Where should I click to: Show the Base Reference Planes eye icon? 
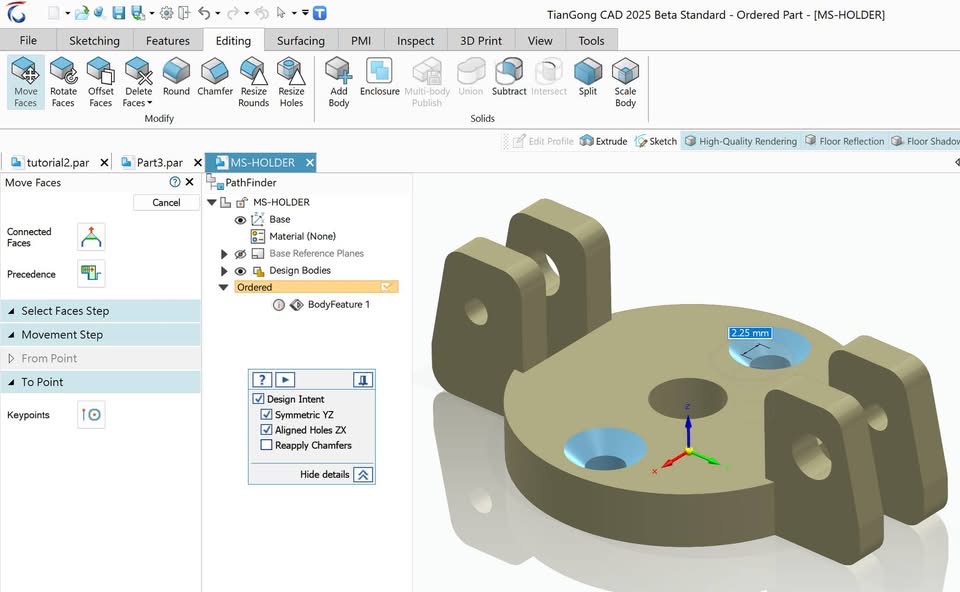click(x=241, y=253)
